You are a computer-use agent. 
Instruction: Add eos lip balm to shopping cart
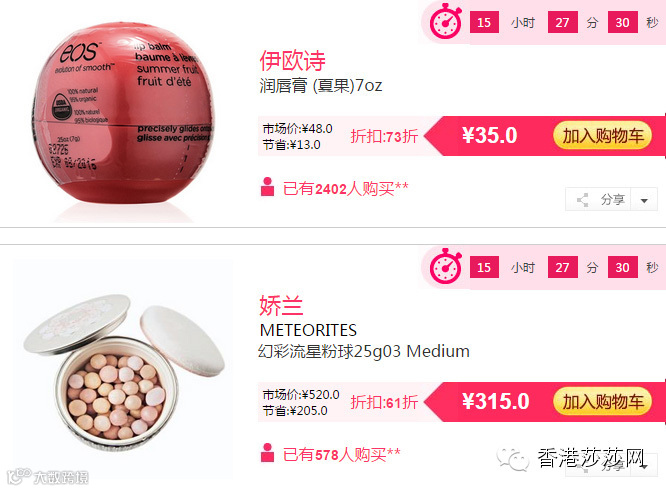[602, 136]
